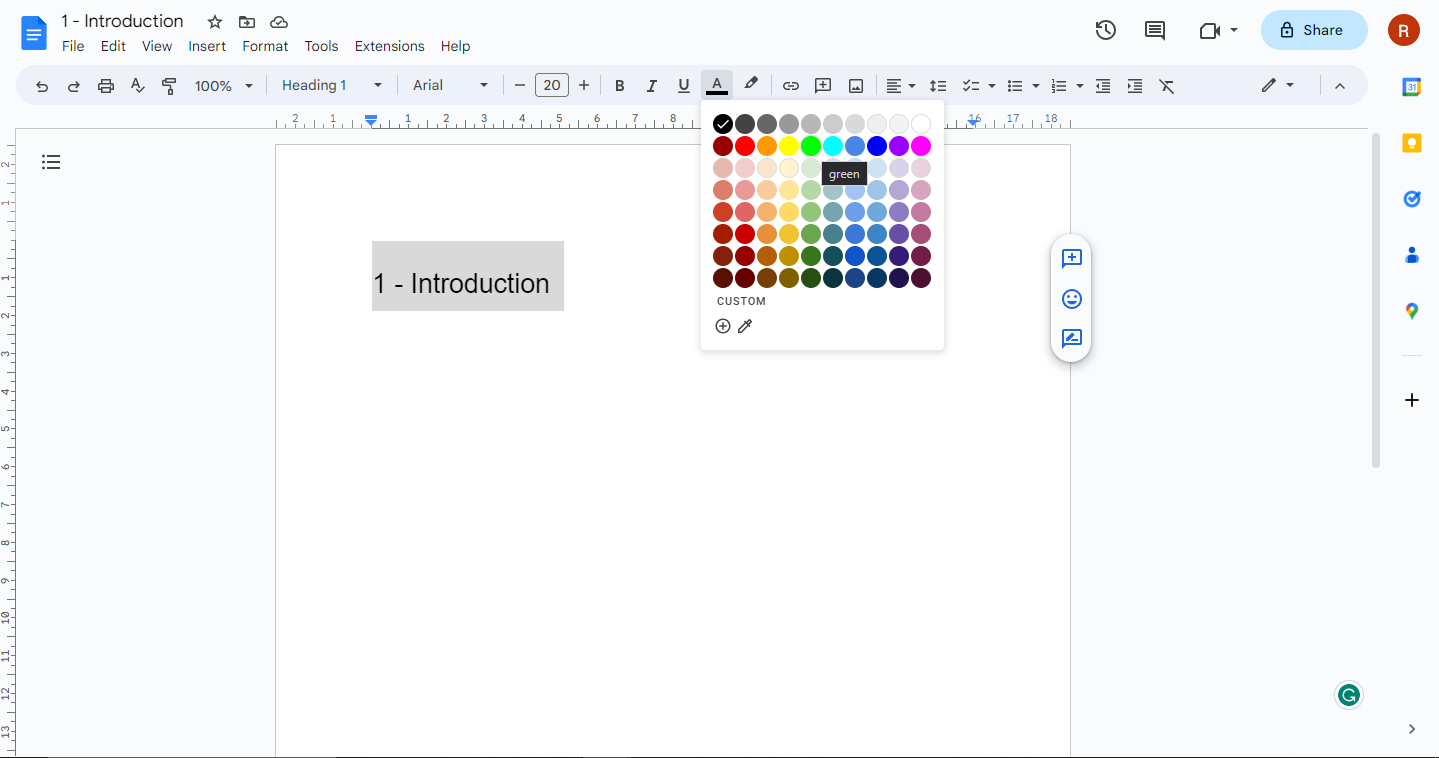Click the paint format roller icon

(169, 86)
